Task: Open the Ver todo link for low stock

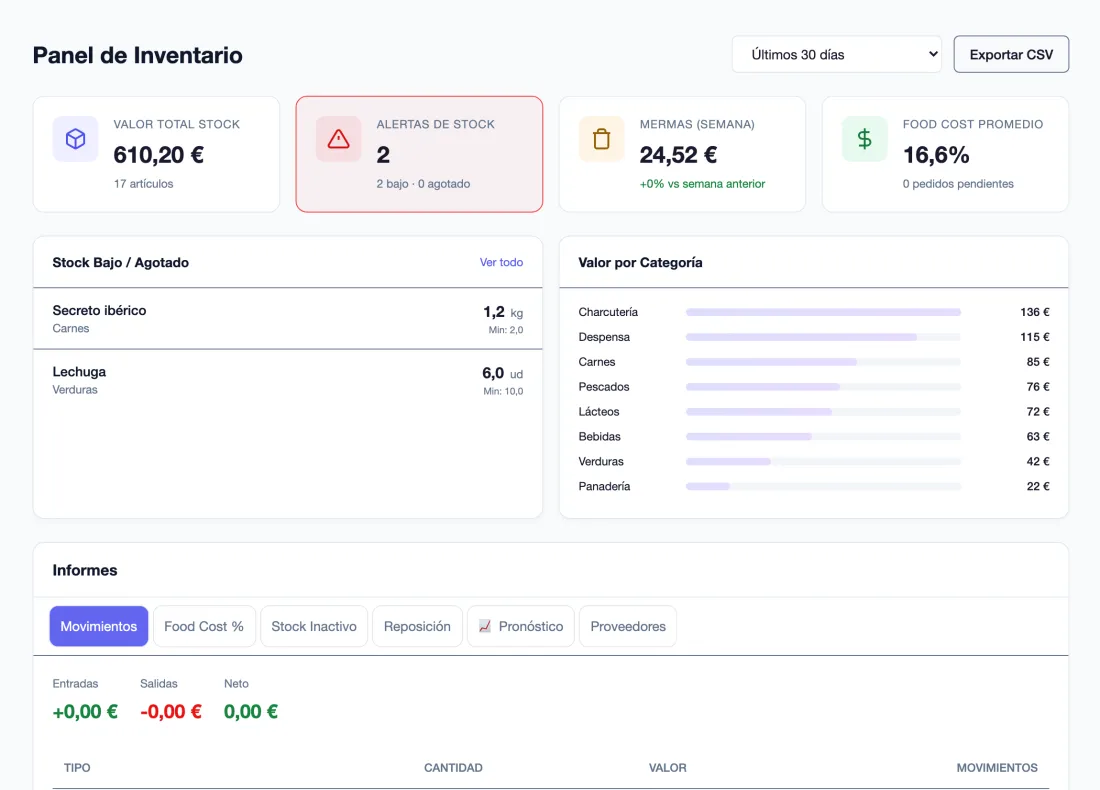Action: [x=501, y=262]
